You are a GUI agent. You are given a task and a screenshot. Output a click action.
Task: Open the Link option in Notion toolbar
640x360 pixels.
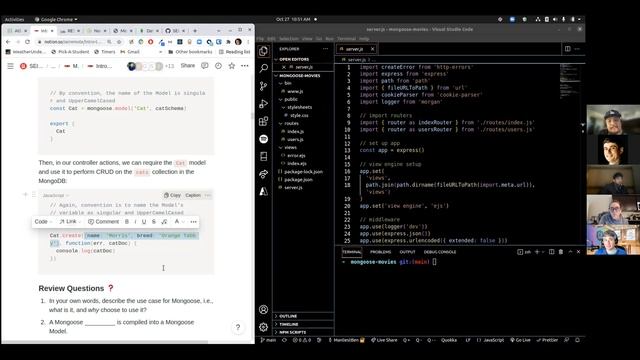pos(70,222)
